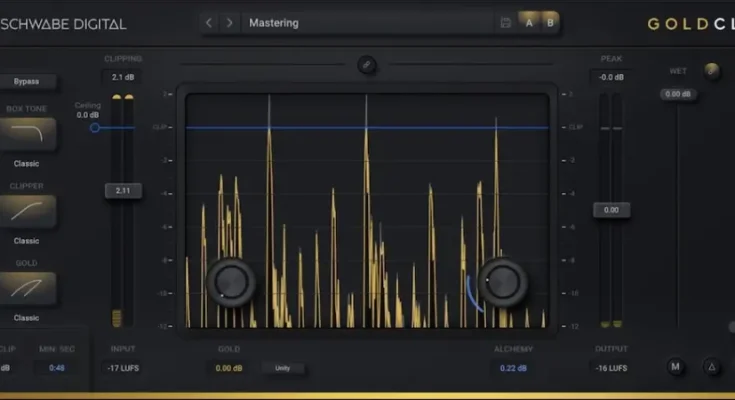Save the current preset with disk icon
The height and width of the screenshot is (400, 735).
tap(506, 22)
